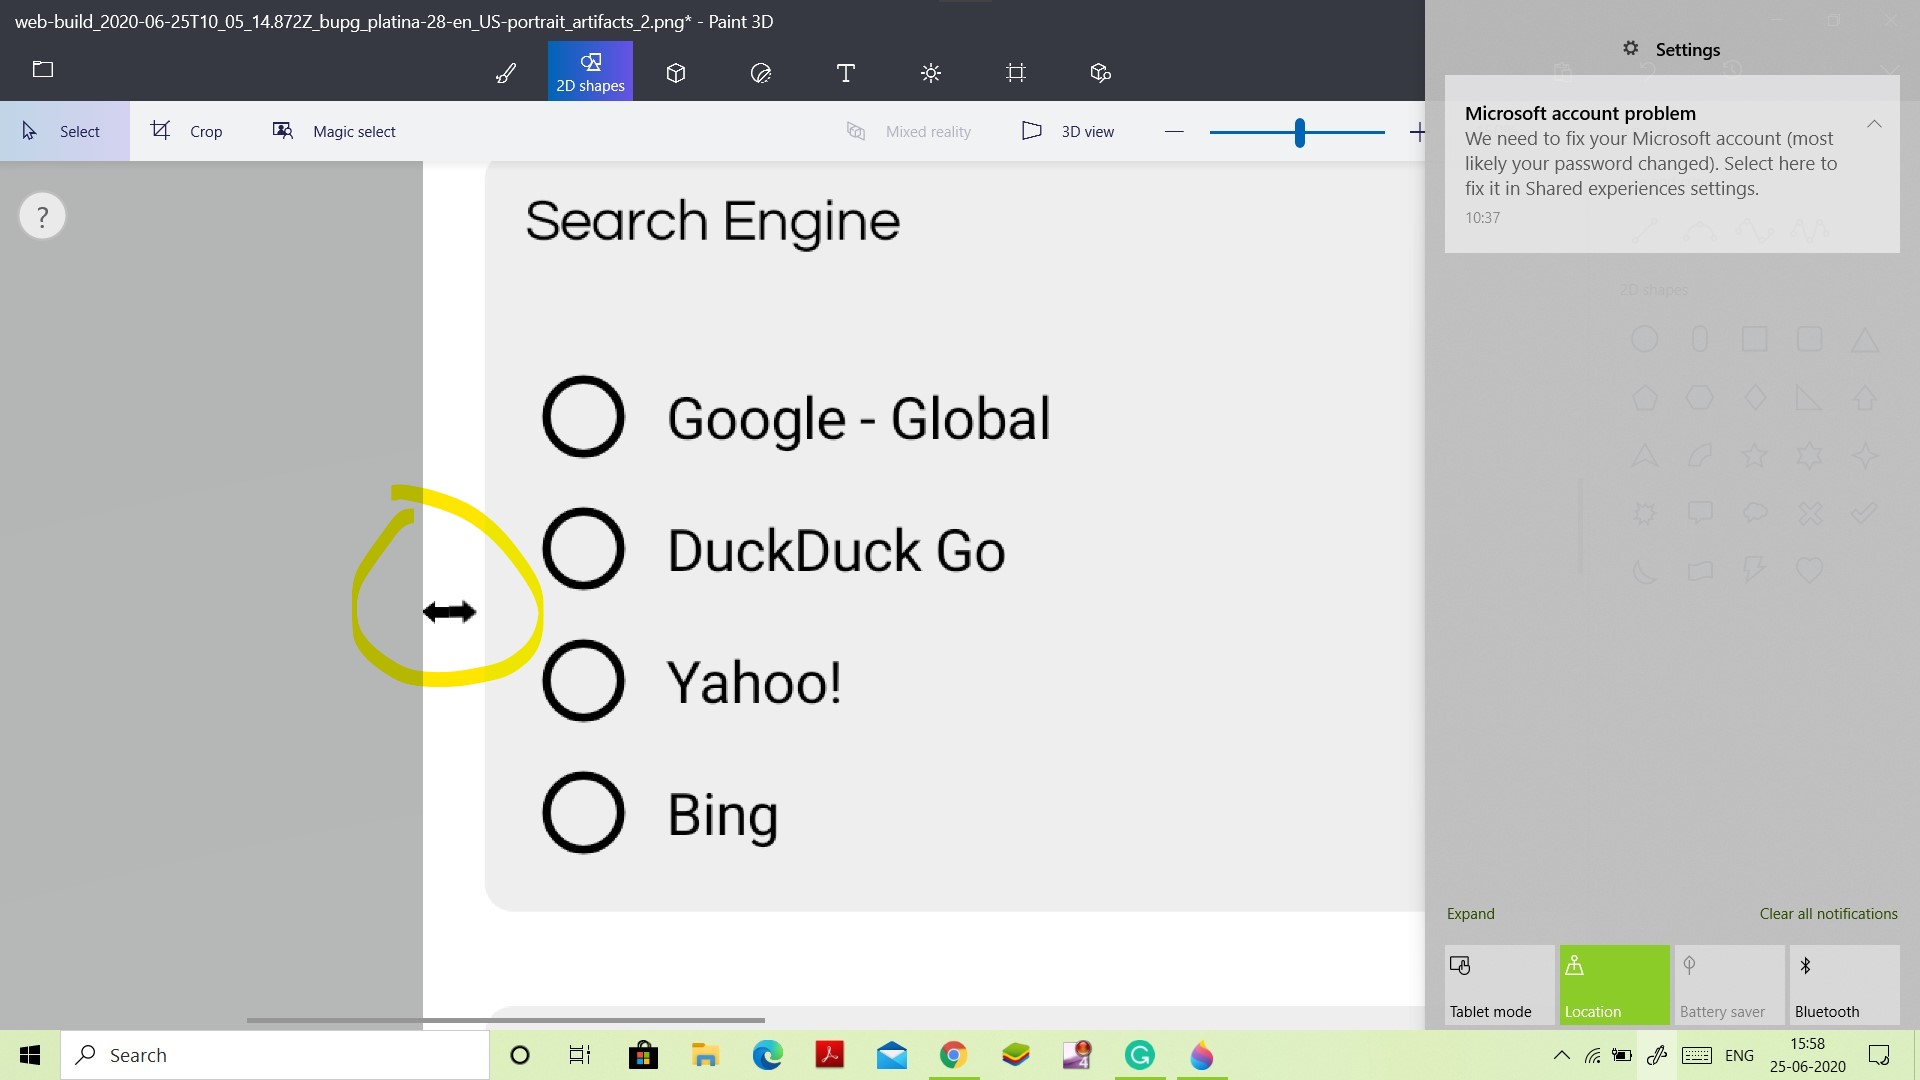Launch Microsoft Store from the taskbar
Viewport: 1920px width, 1080px height.
643,1055
